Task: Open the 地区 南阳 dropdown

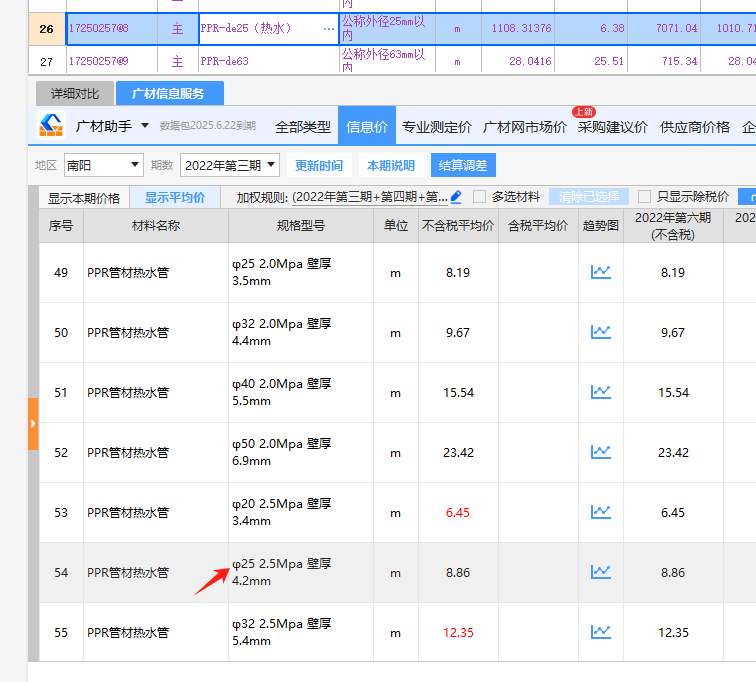Action: pos(104,165)
